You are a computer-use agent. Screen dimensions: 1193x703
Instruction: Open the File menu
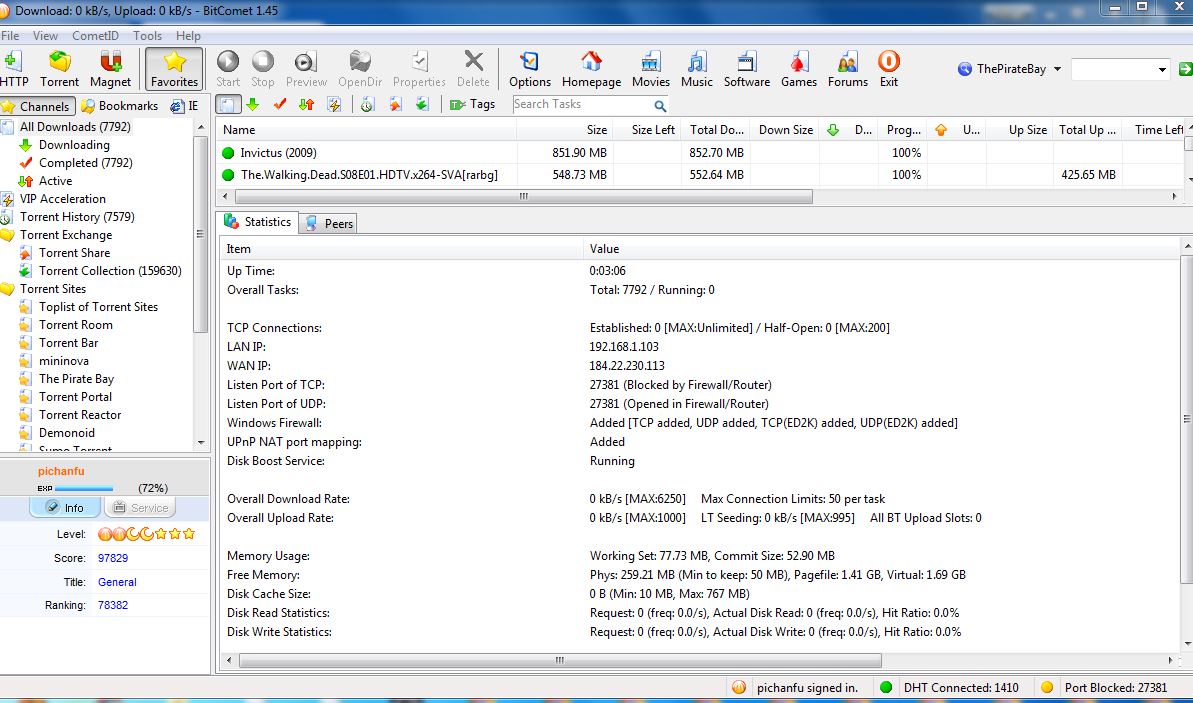(x=10, y=36)
